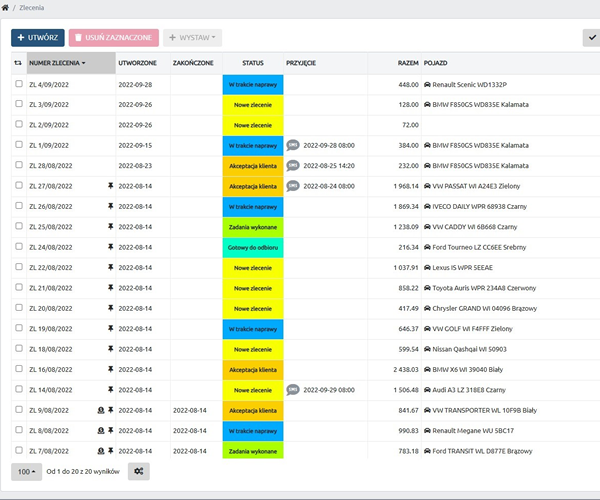The width and height of the screenshot is (600, 500).
Task: Click SMS bubble icon for ZL 1/09/2022
Action: pyautogui.click(x=293, y=145)
